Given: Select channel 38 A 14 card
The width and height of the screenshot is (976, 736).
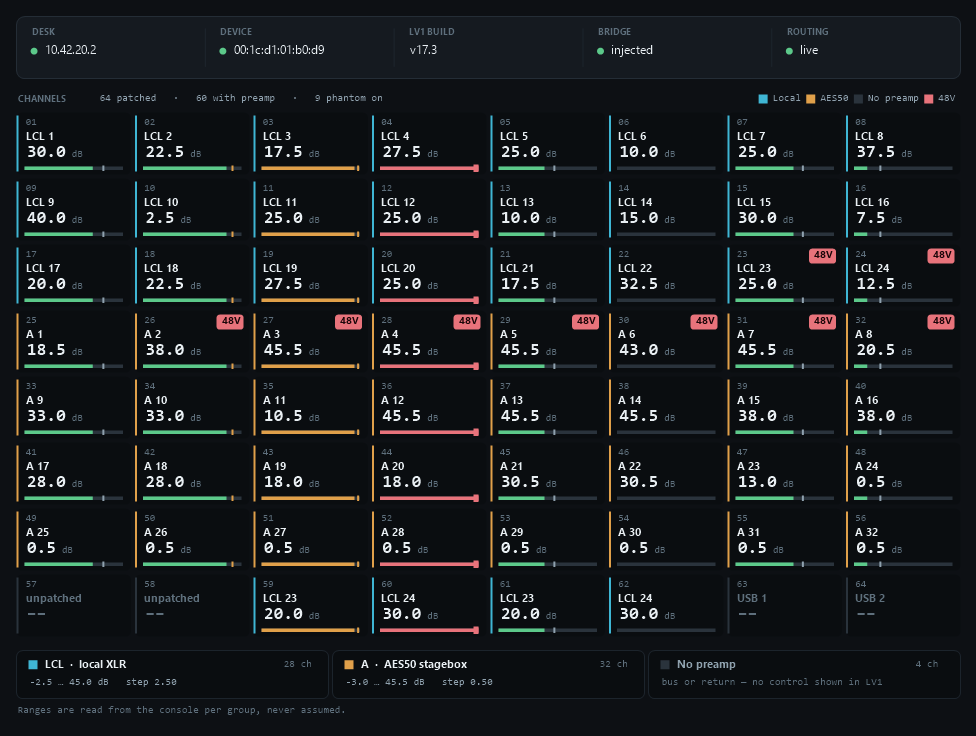Looking at the screenshot, I should click(666, 408).
